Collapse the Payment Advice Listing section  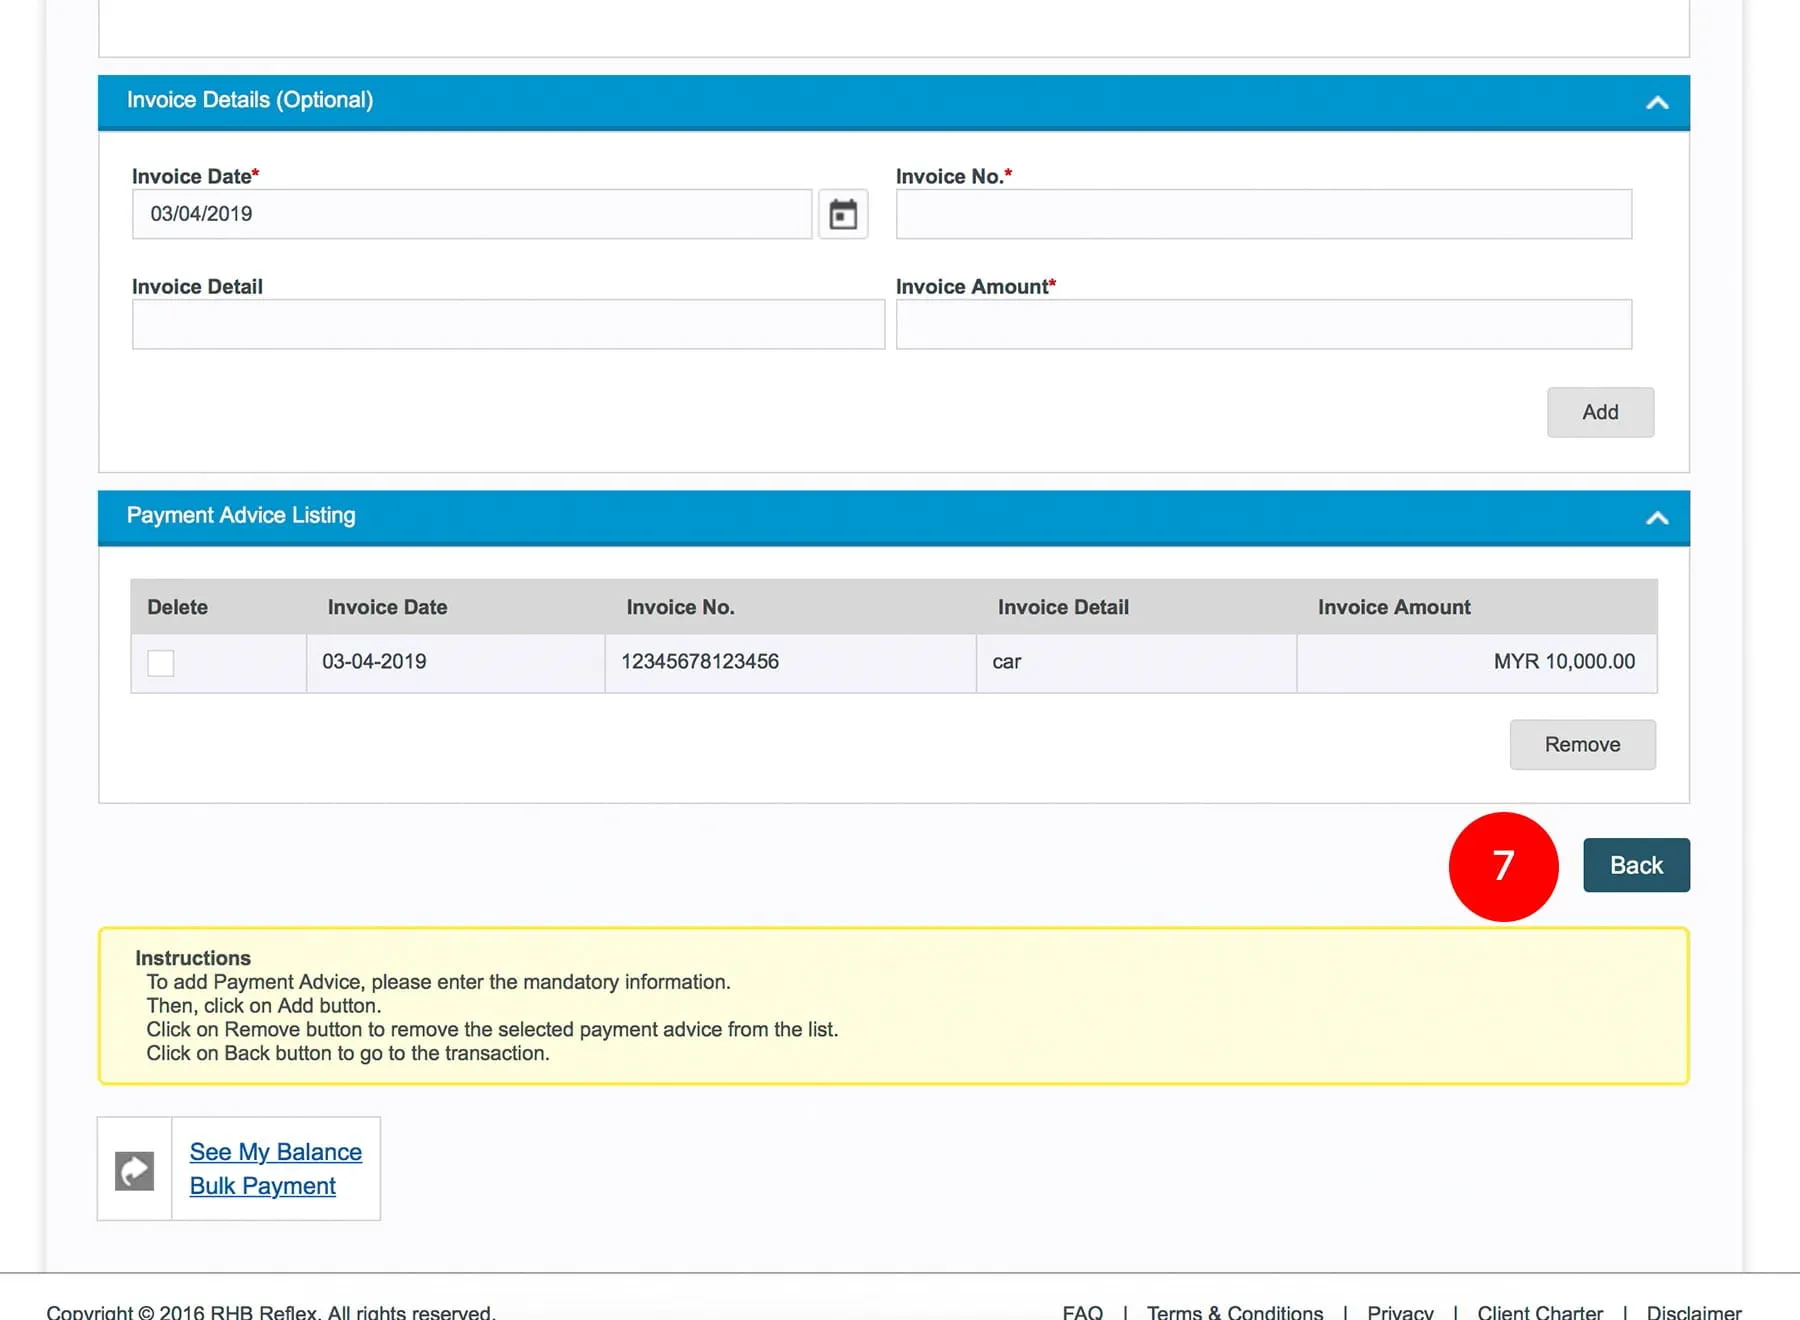[1657, 517]
